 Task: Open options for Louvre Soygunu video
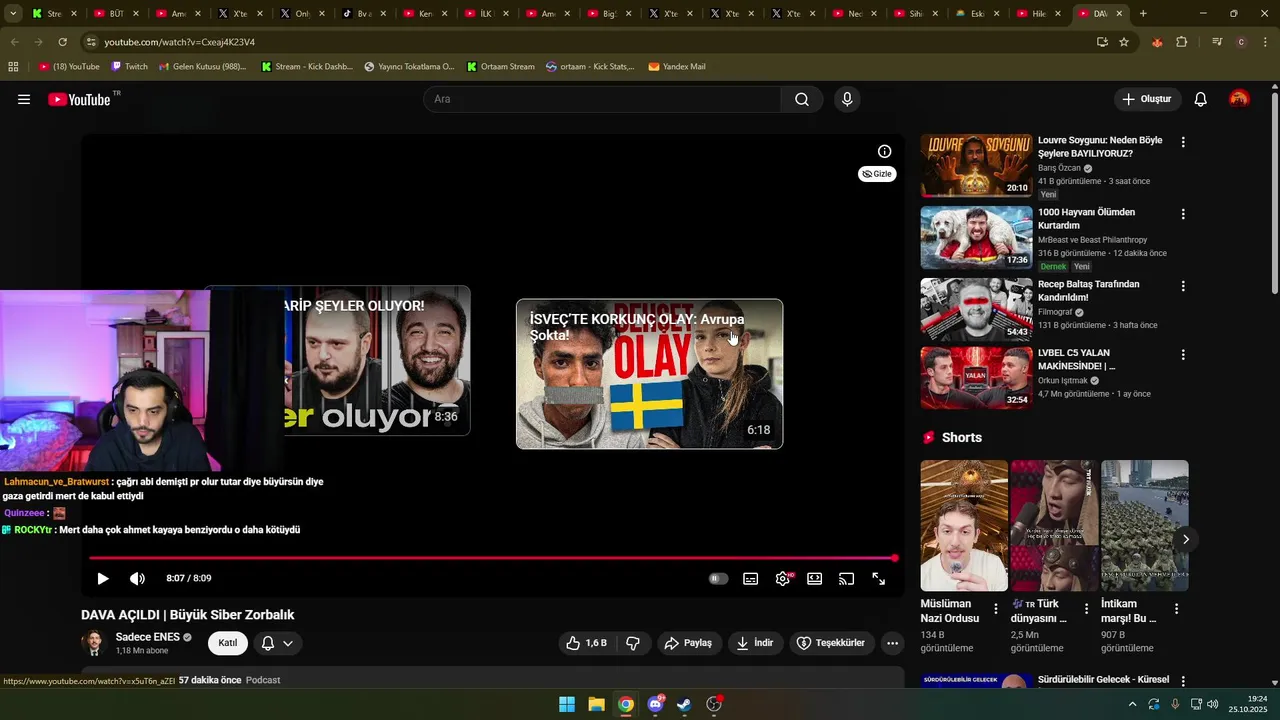[1183, 142]
